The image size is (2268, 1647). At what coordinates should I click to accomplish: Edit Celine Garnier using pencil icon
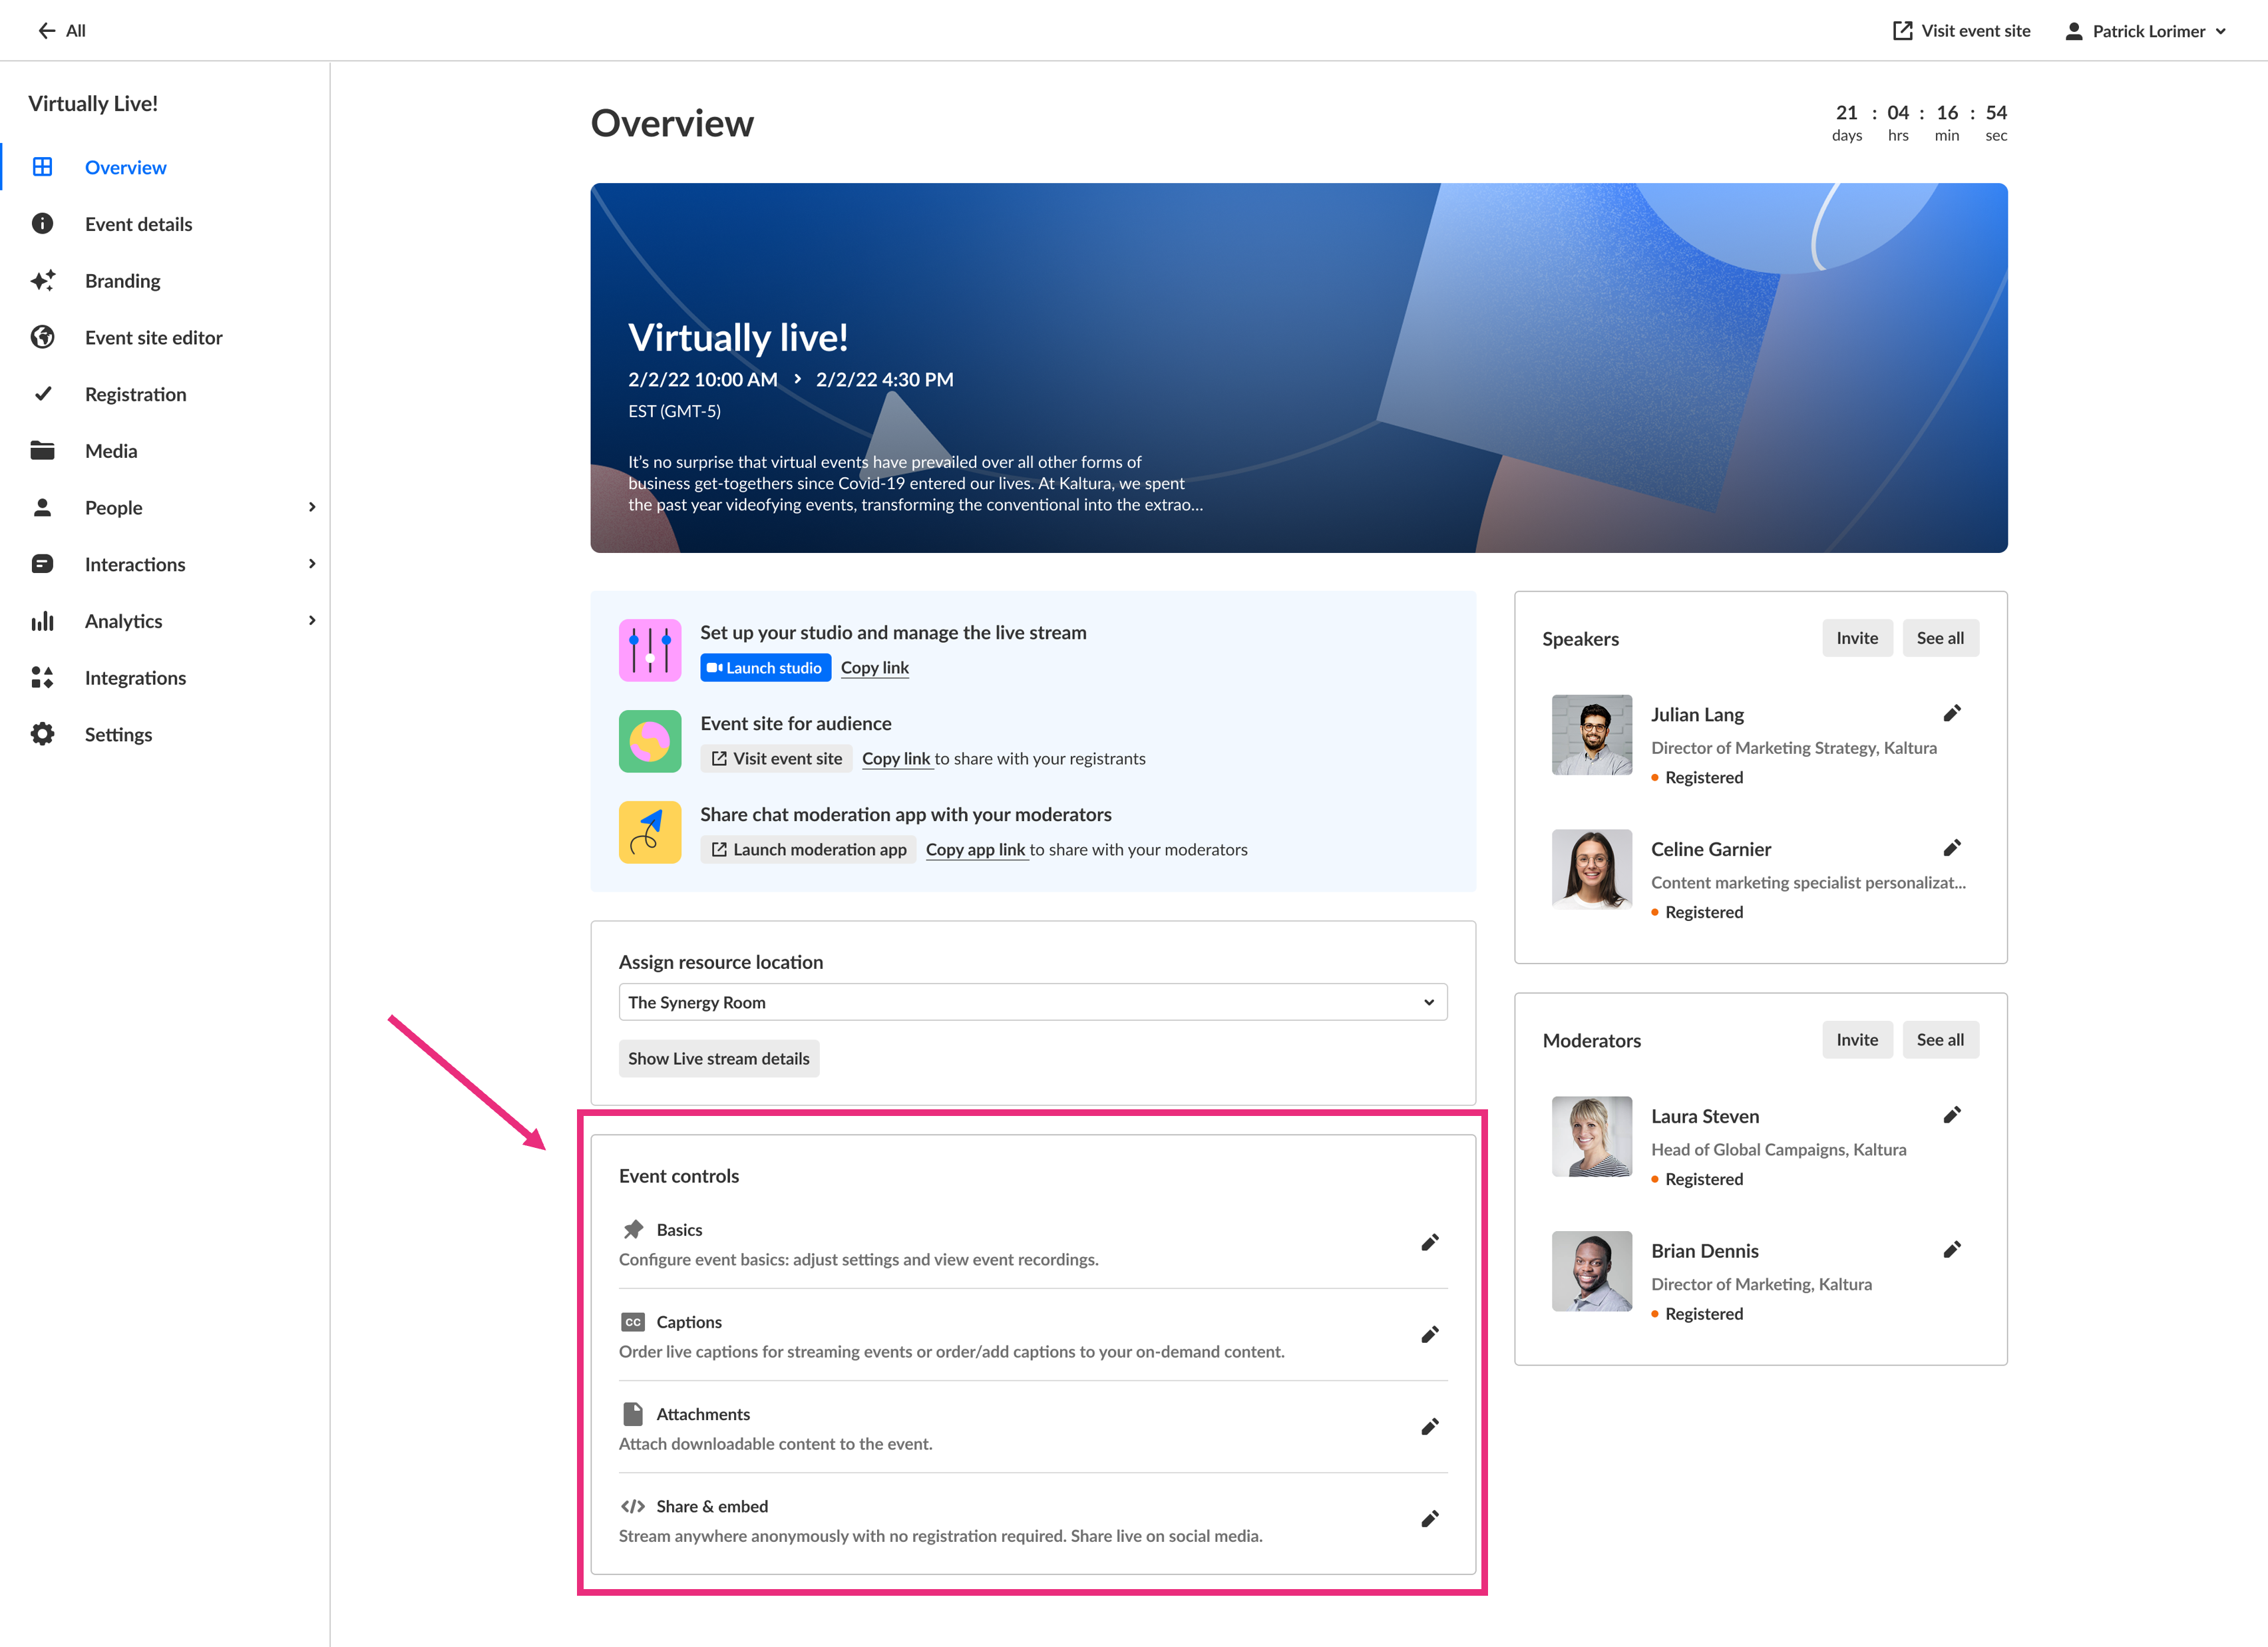tap(1951, 849)
